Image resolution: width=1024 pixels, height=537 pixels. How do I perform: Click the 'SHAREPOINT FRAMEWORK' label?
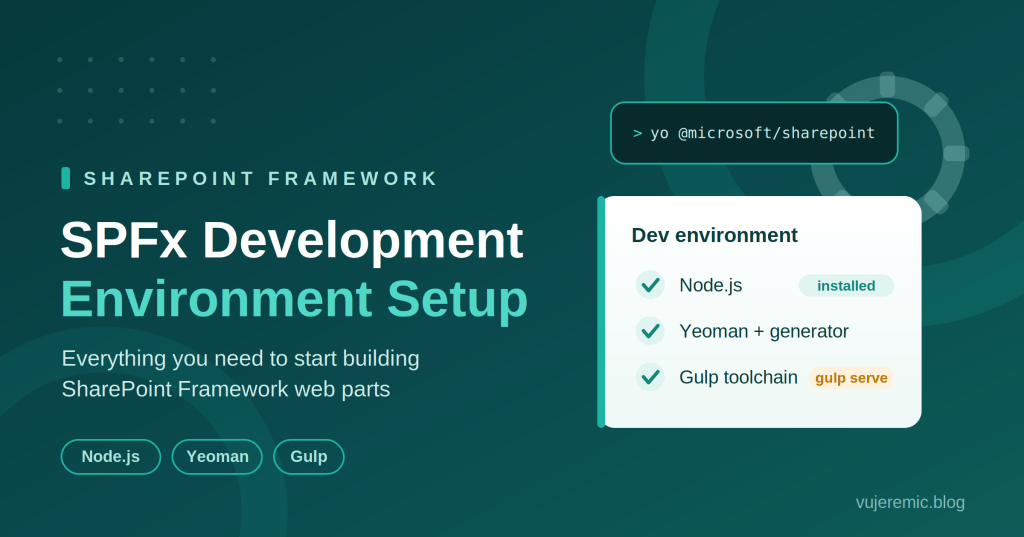(x=261, y=178)
